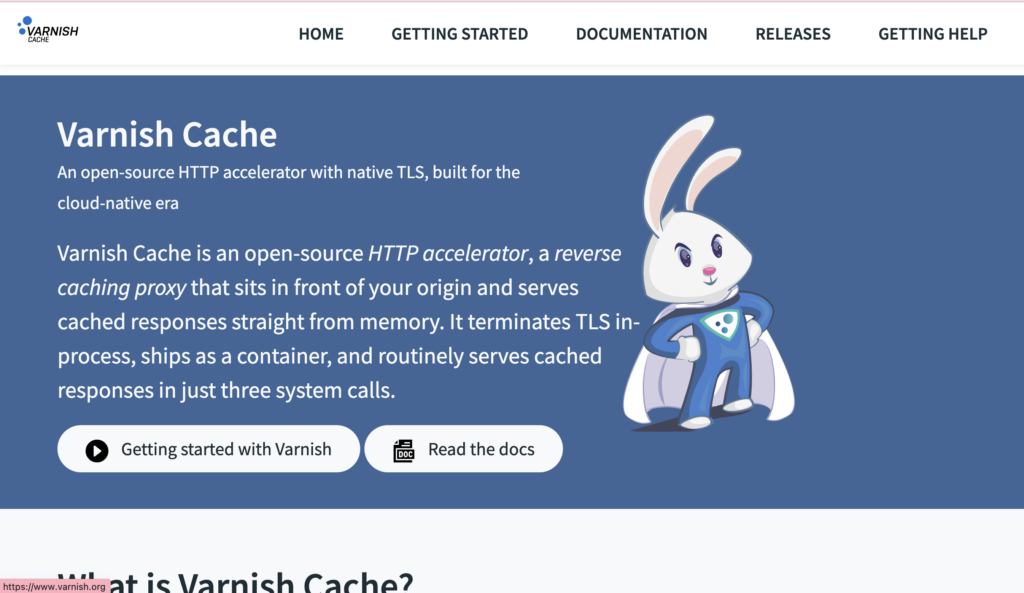Click the Varnish Cache logo
The image size is (1024, 593).
click(x=48, y=30)
